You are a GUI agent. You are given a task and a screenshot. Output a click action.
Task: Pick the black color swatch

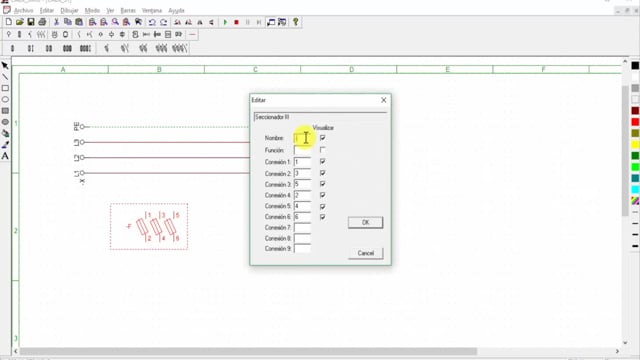[x=635, y=65]
